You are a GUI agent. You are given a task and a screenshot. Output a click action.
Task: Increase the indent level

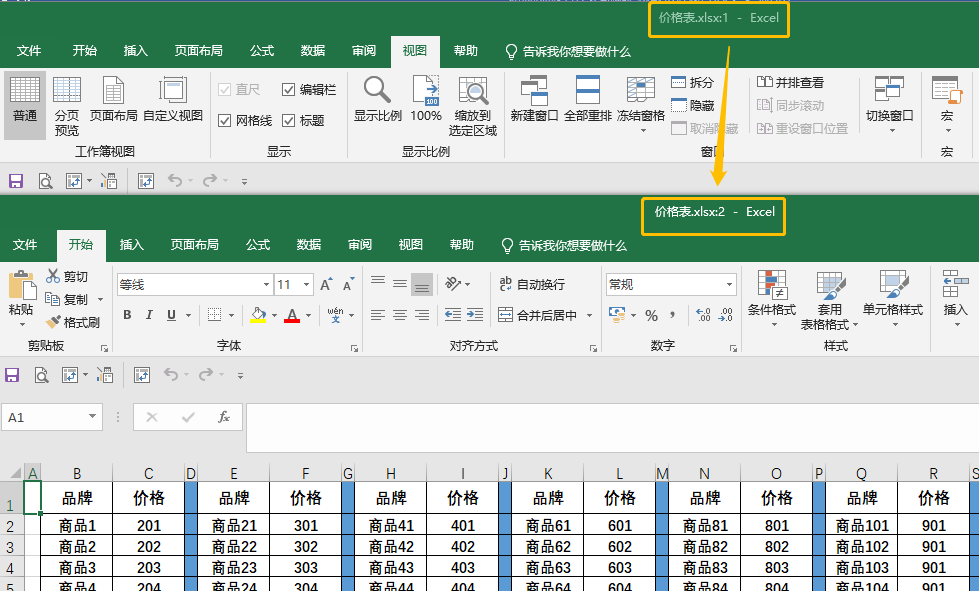click(475, 315)
